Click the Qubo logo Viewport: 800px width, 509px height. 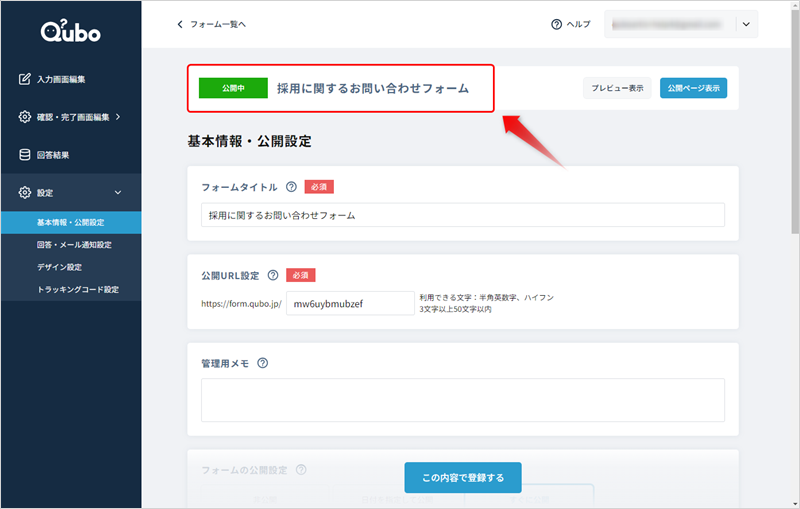coord(70,31)
